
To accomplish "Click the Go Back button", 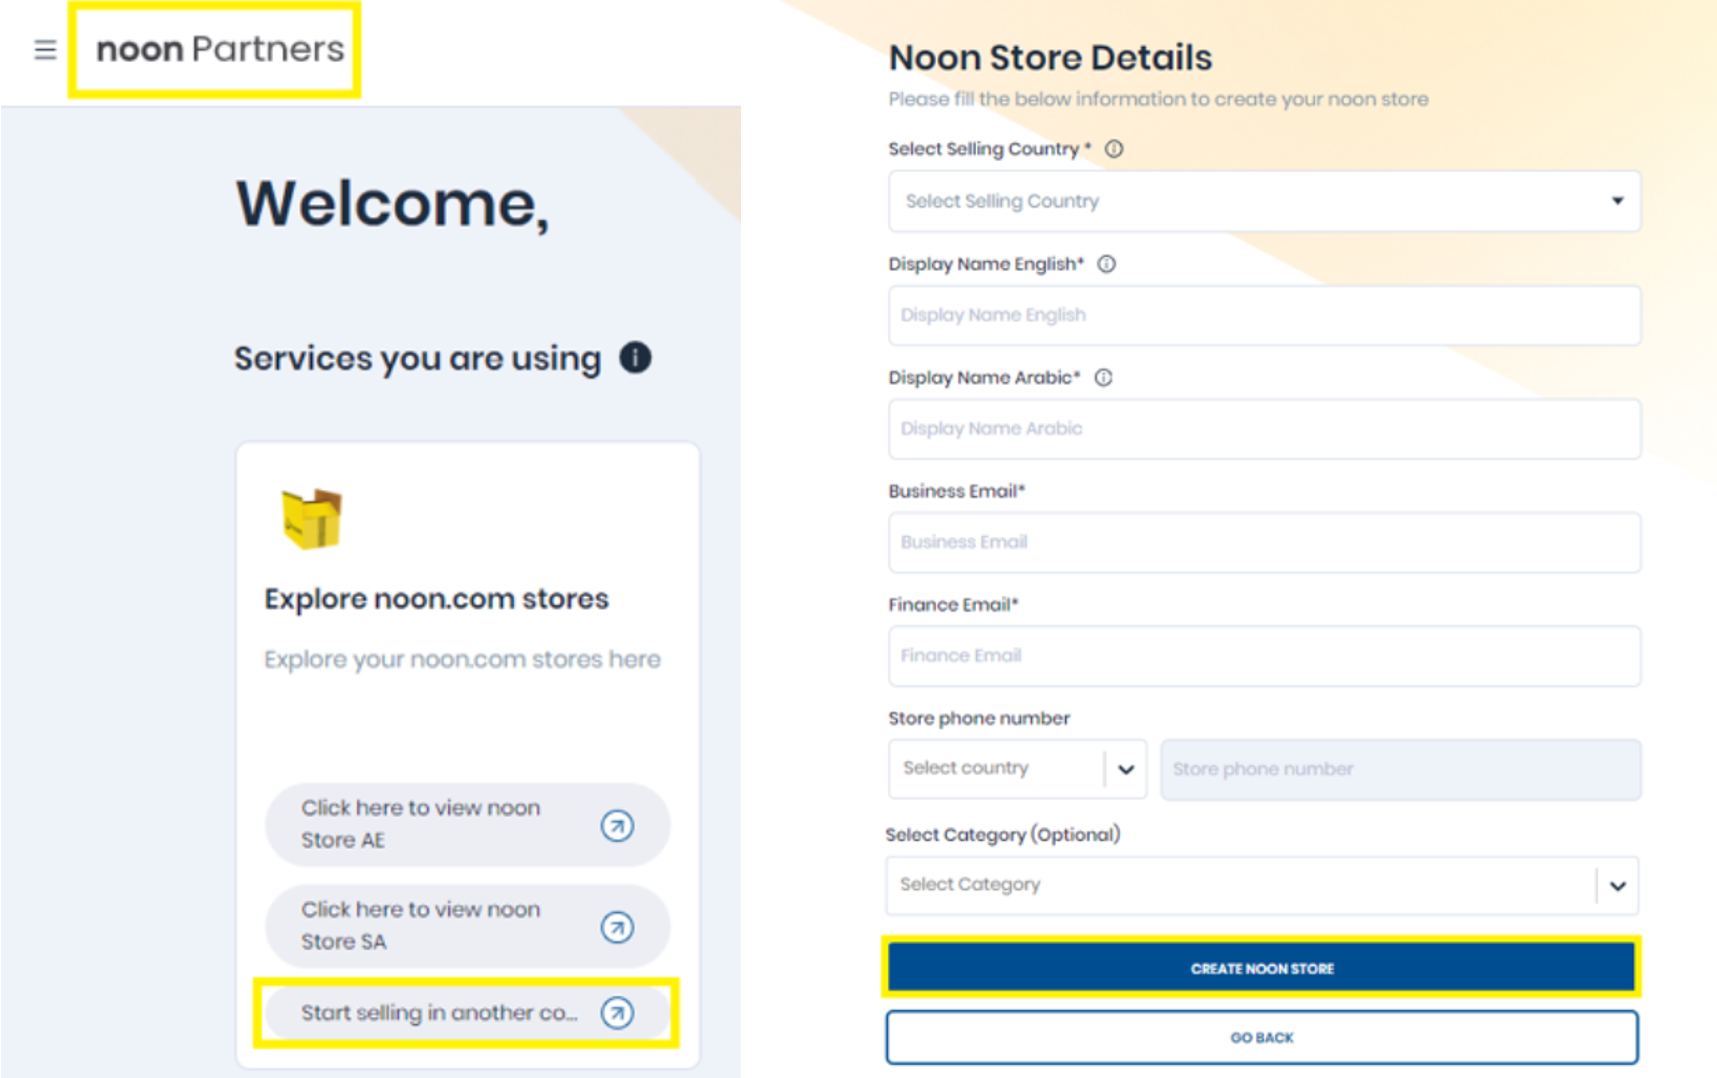I will pos(1261,1037).
